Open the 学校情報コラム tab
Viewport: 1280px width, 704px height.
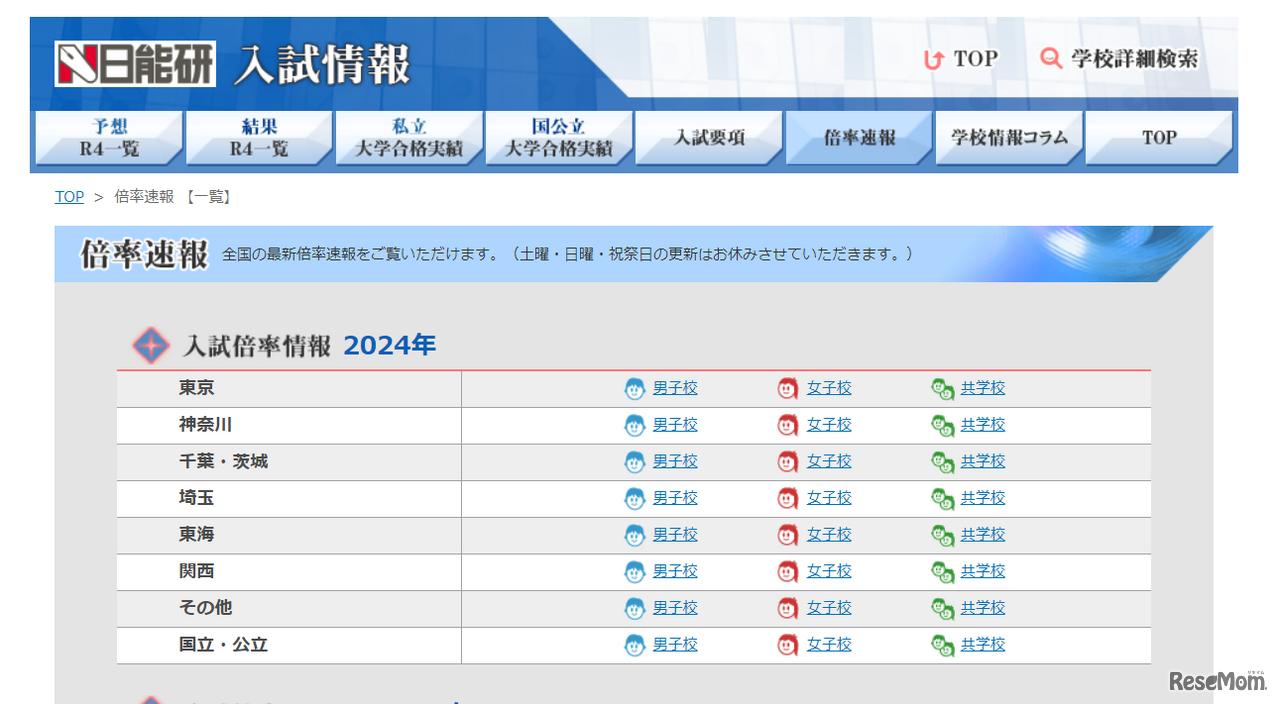pos(1009,138)
